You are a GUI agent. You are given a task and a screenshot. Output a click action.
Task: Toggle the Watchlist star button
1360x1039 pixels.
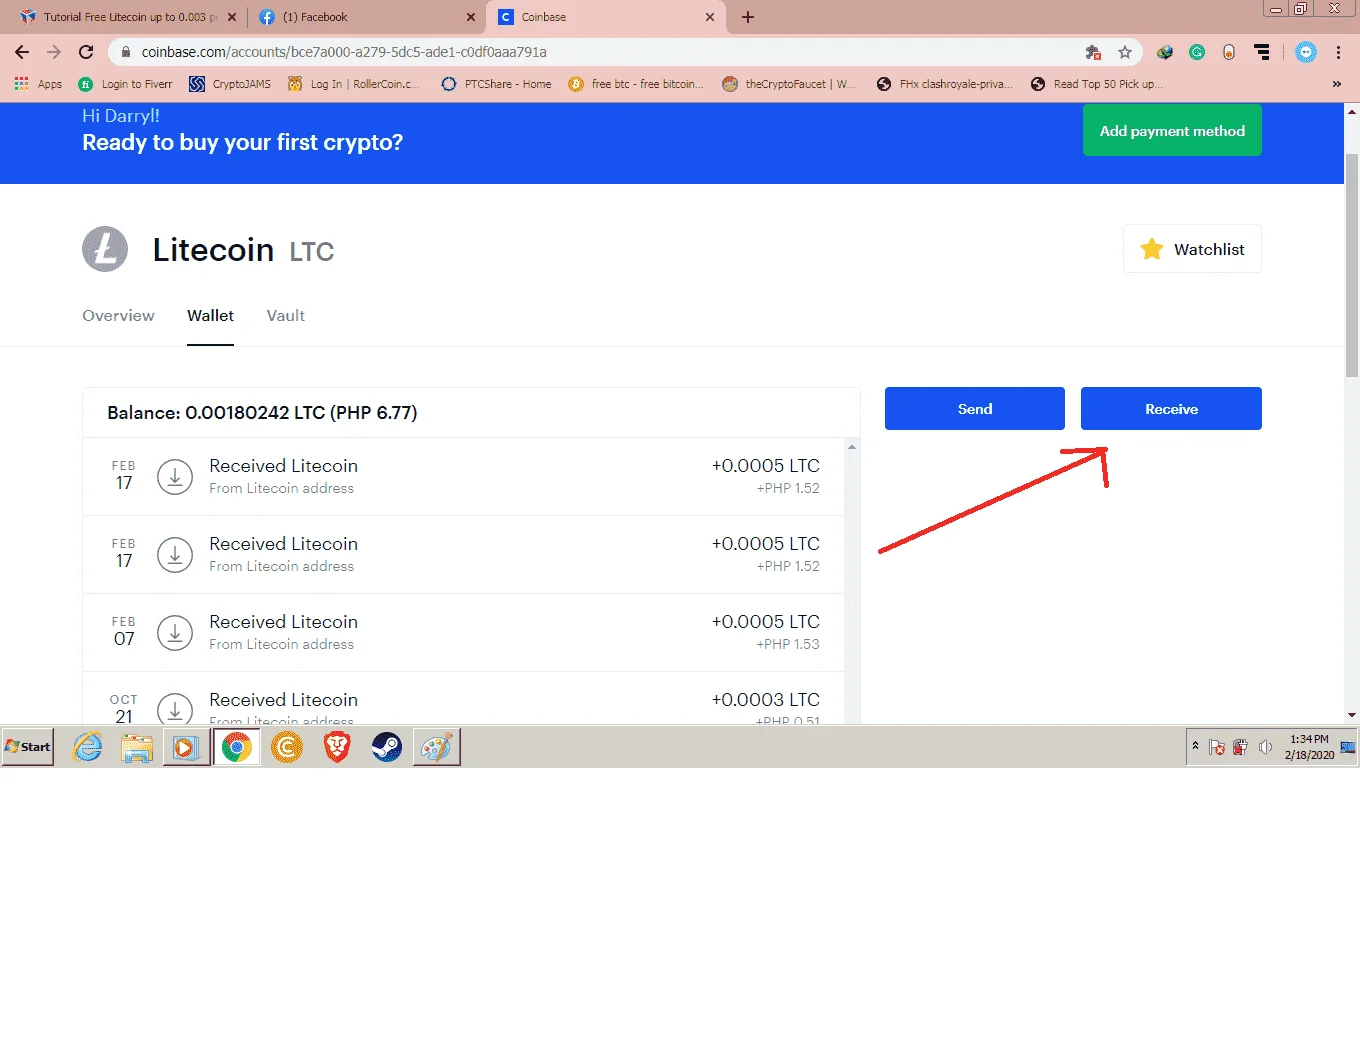pyautogui.click(x=1192, y=249)
